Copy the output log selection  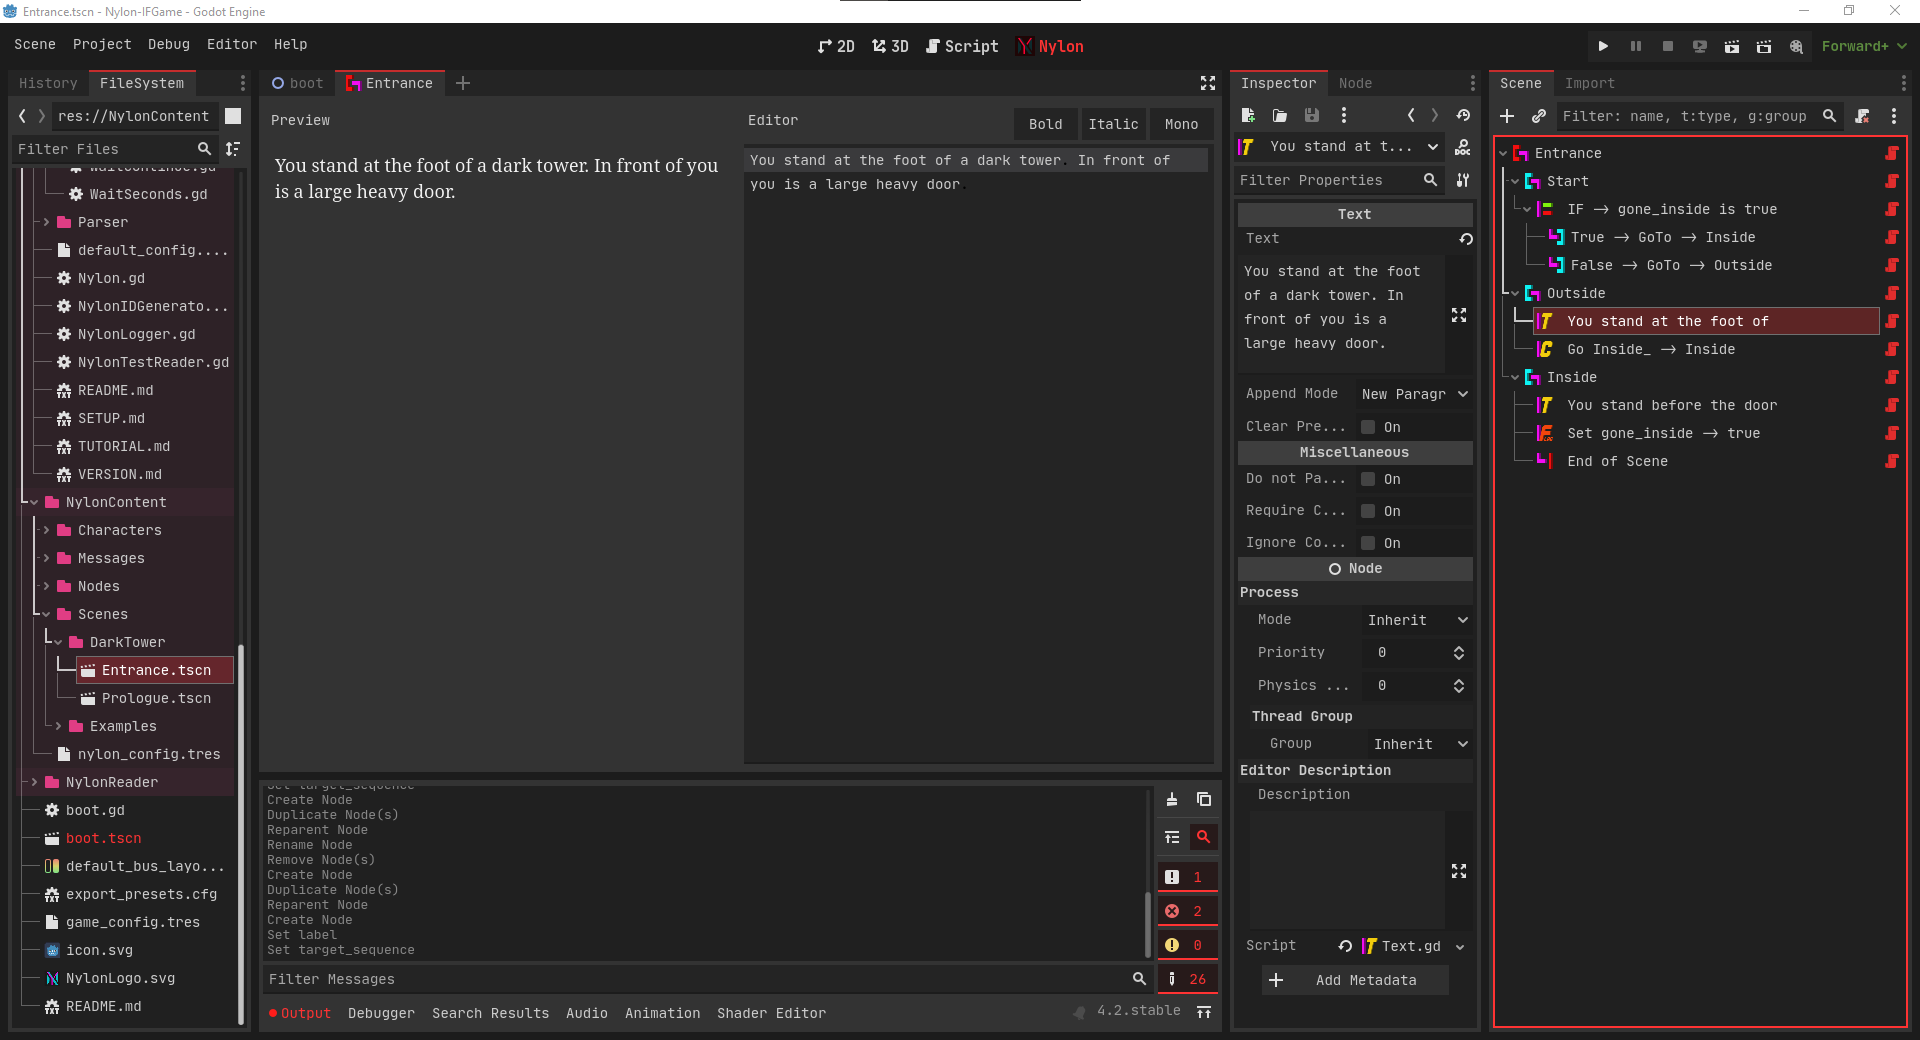(x=1204, y=799)
